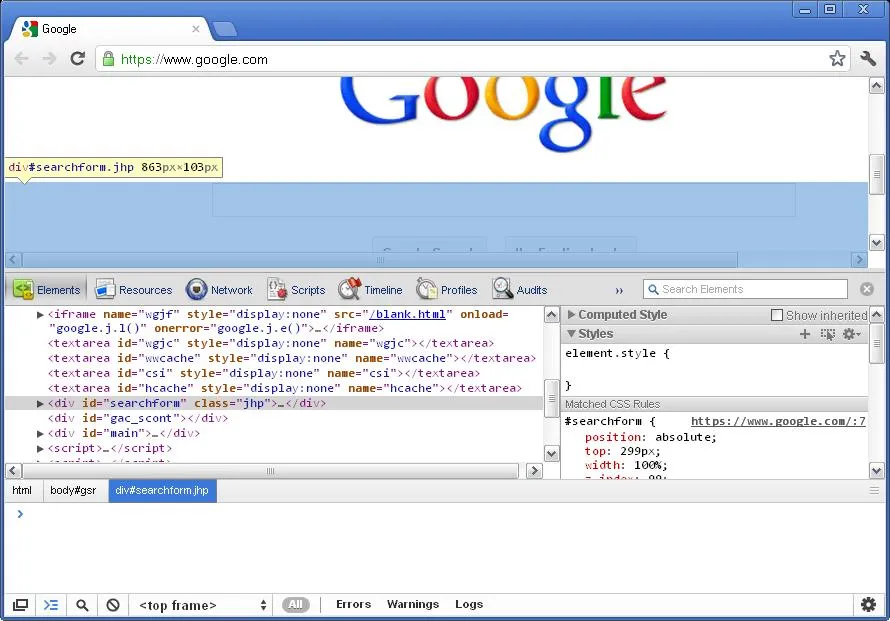
Task: Open the Chrome wrench menu icon
Action: click(868, 58)
